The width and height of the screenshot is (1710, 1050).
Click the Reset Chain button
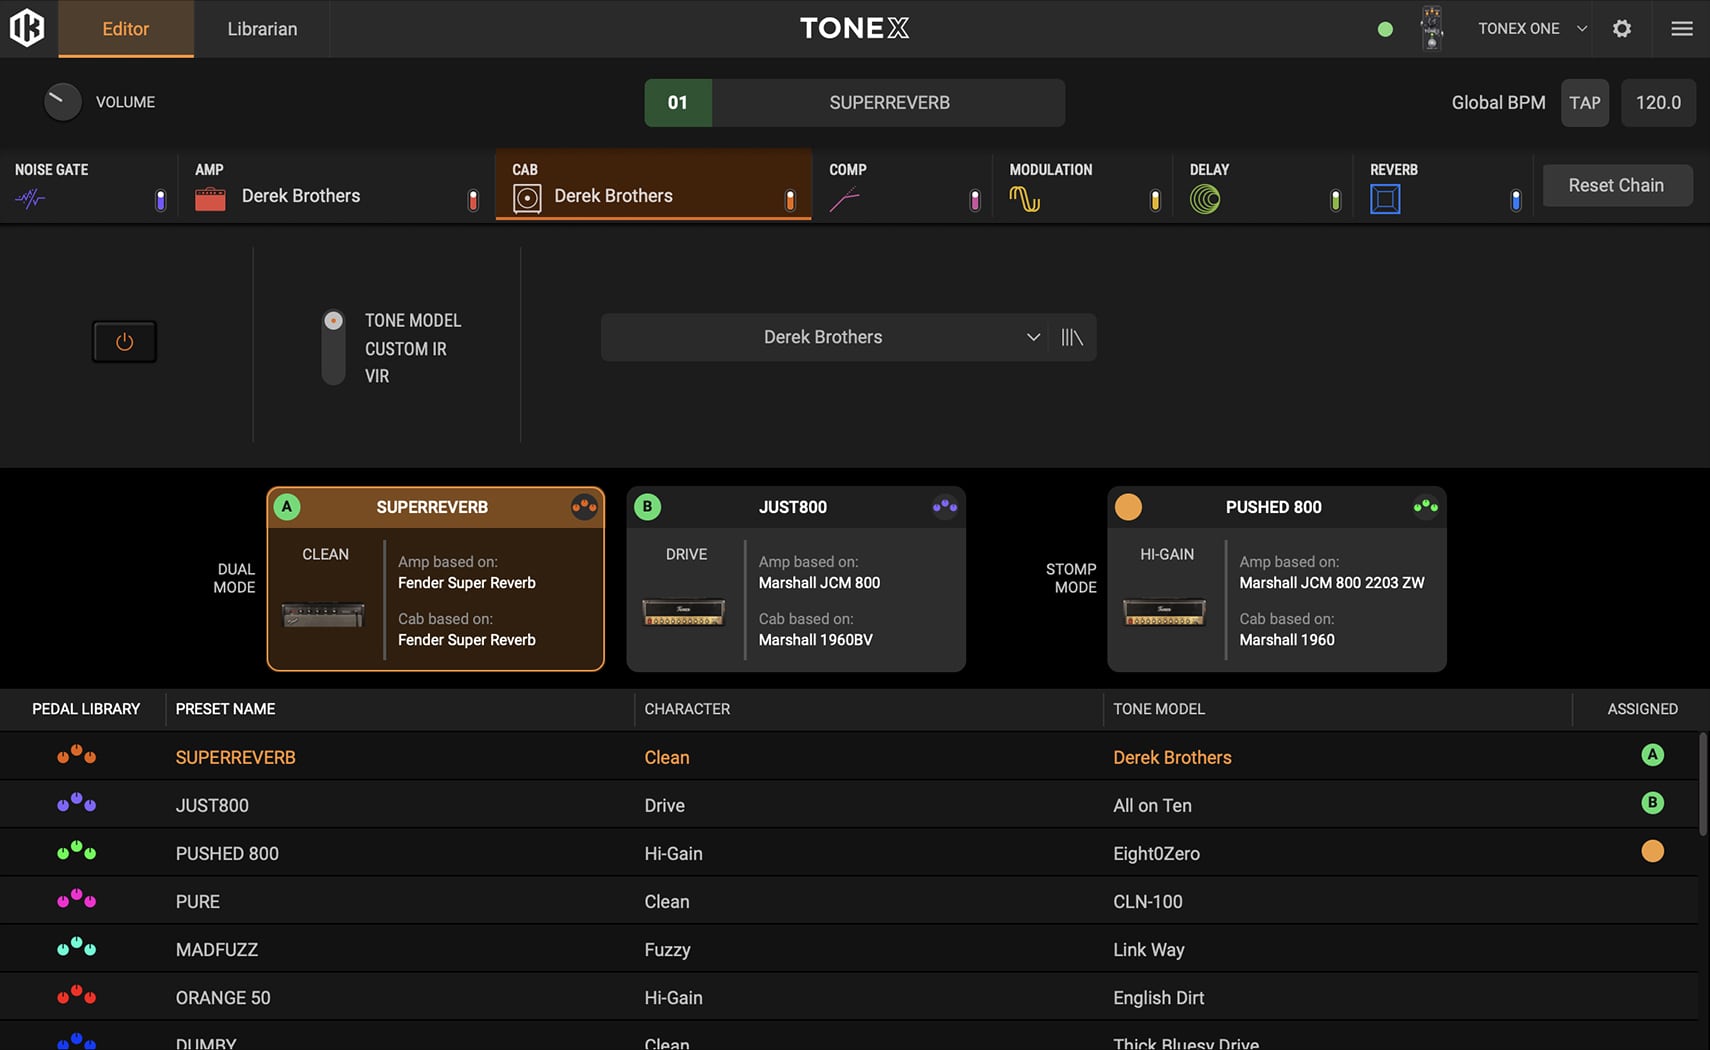click(x=1616, y=186)
